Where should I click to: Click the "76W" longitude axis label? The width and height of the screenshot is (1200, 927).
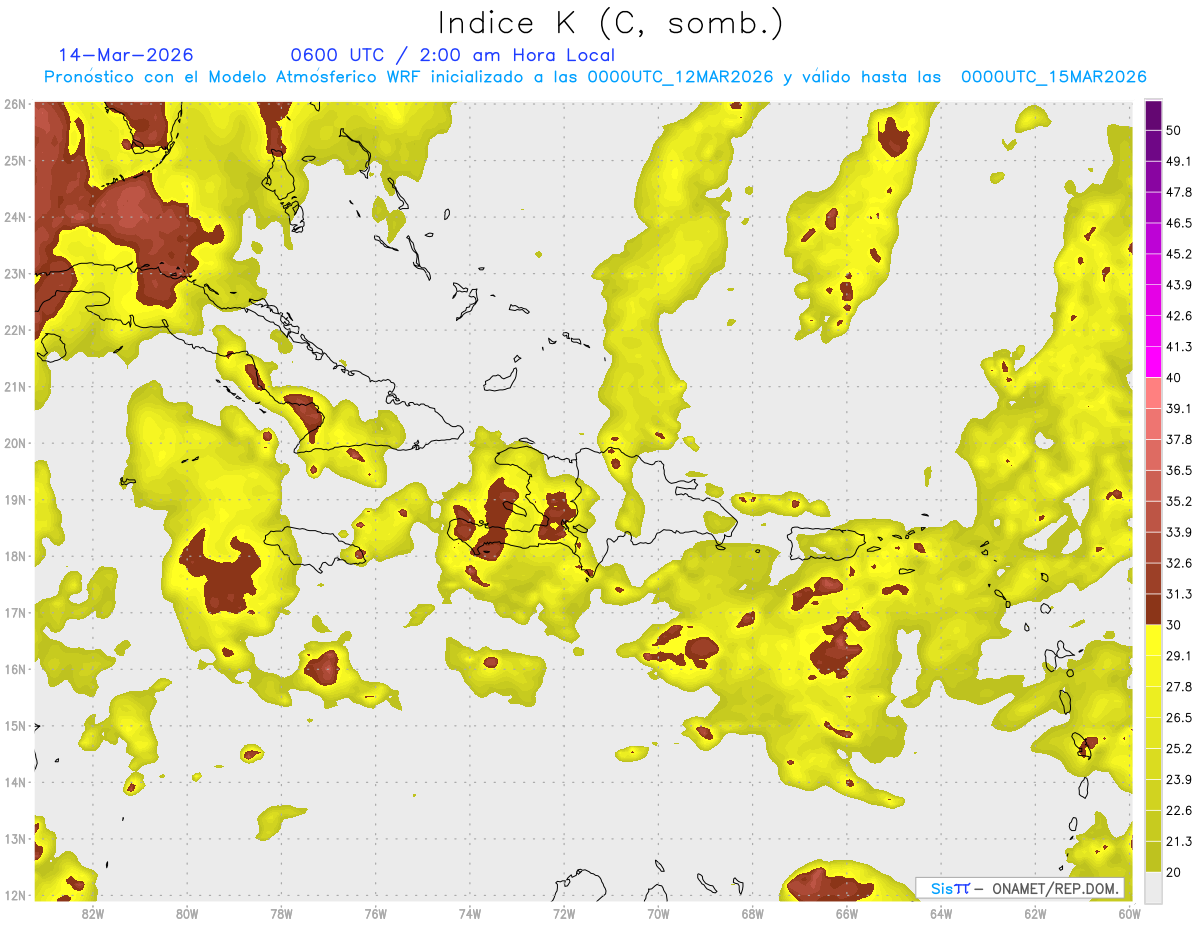click(x=376, y=914)
